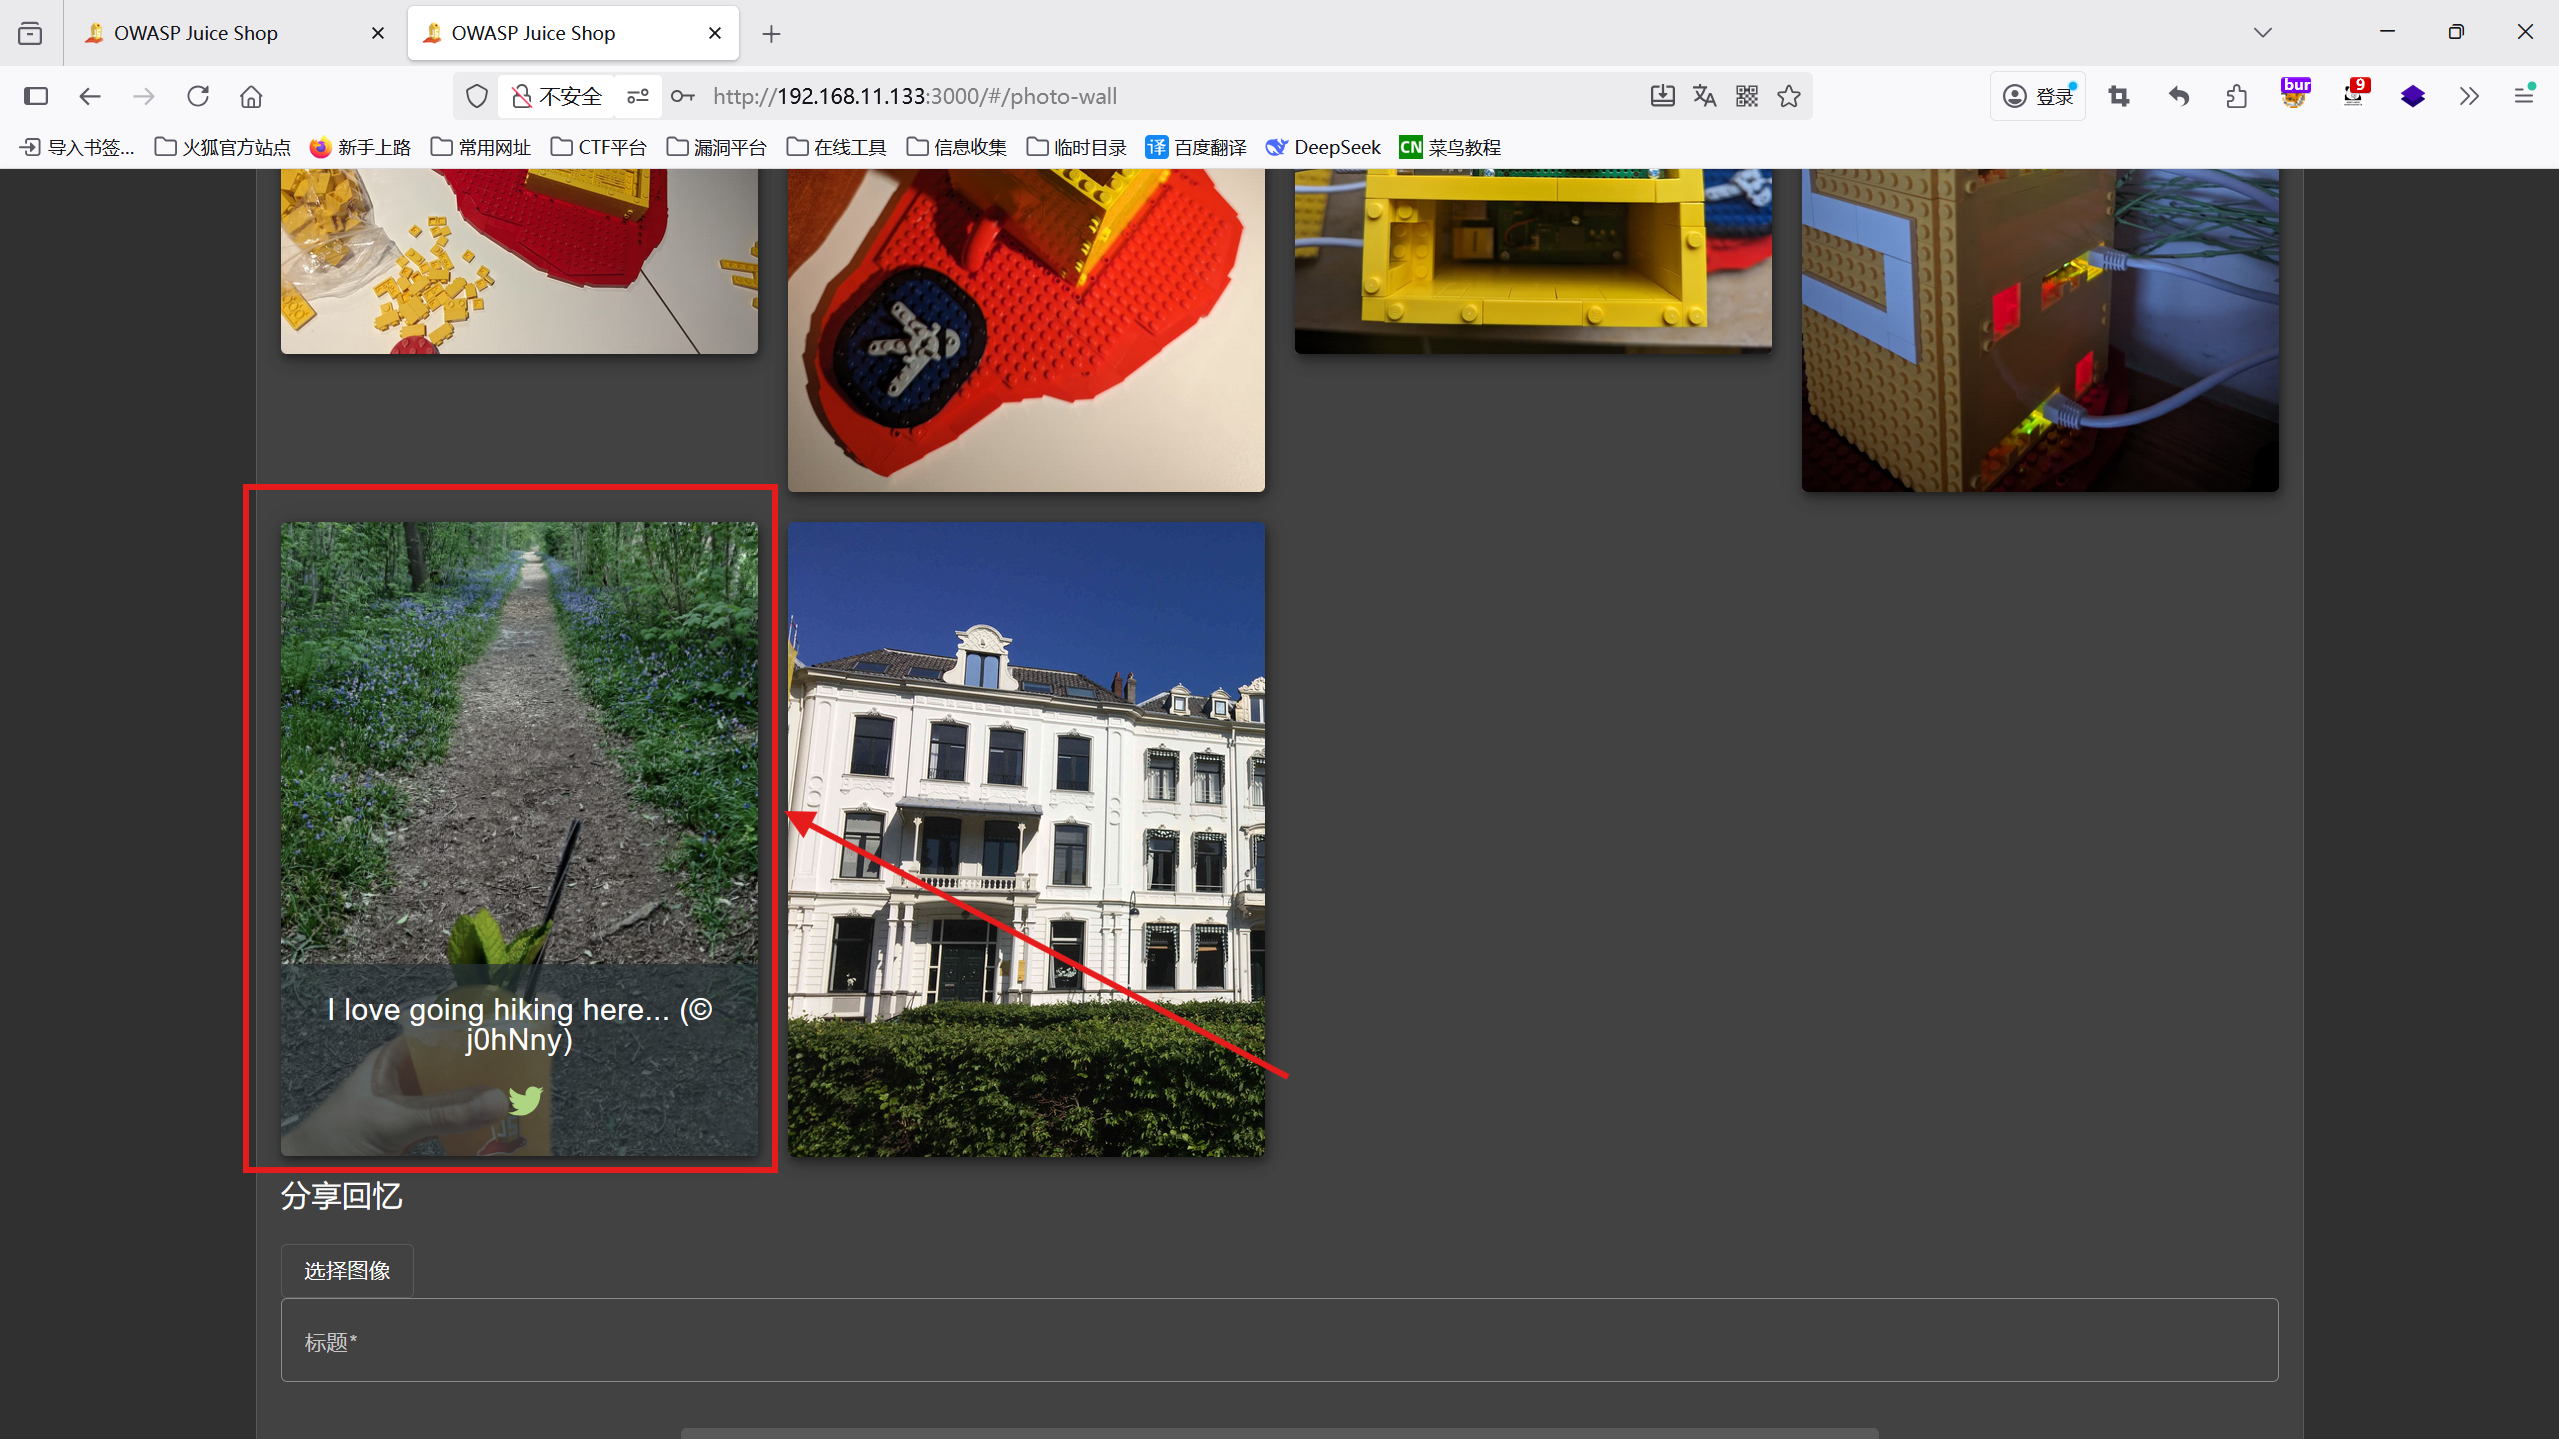
Task: Open the CTF平台 bookmark folder
Action: 599,147
